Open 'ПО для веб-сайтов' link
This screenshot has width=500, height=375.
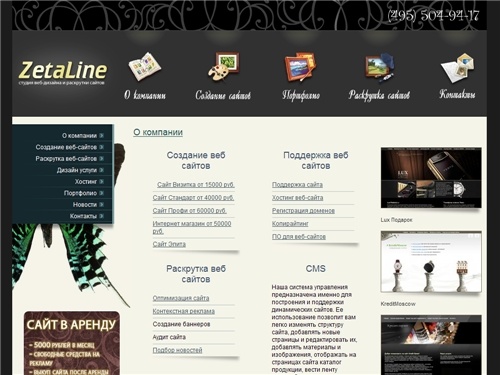tap(299, 237)
